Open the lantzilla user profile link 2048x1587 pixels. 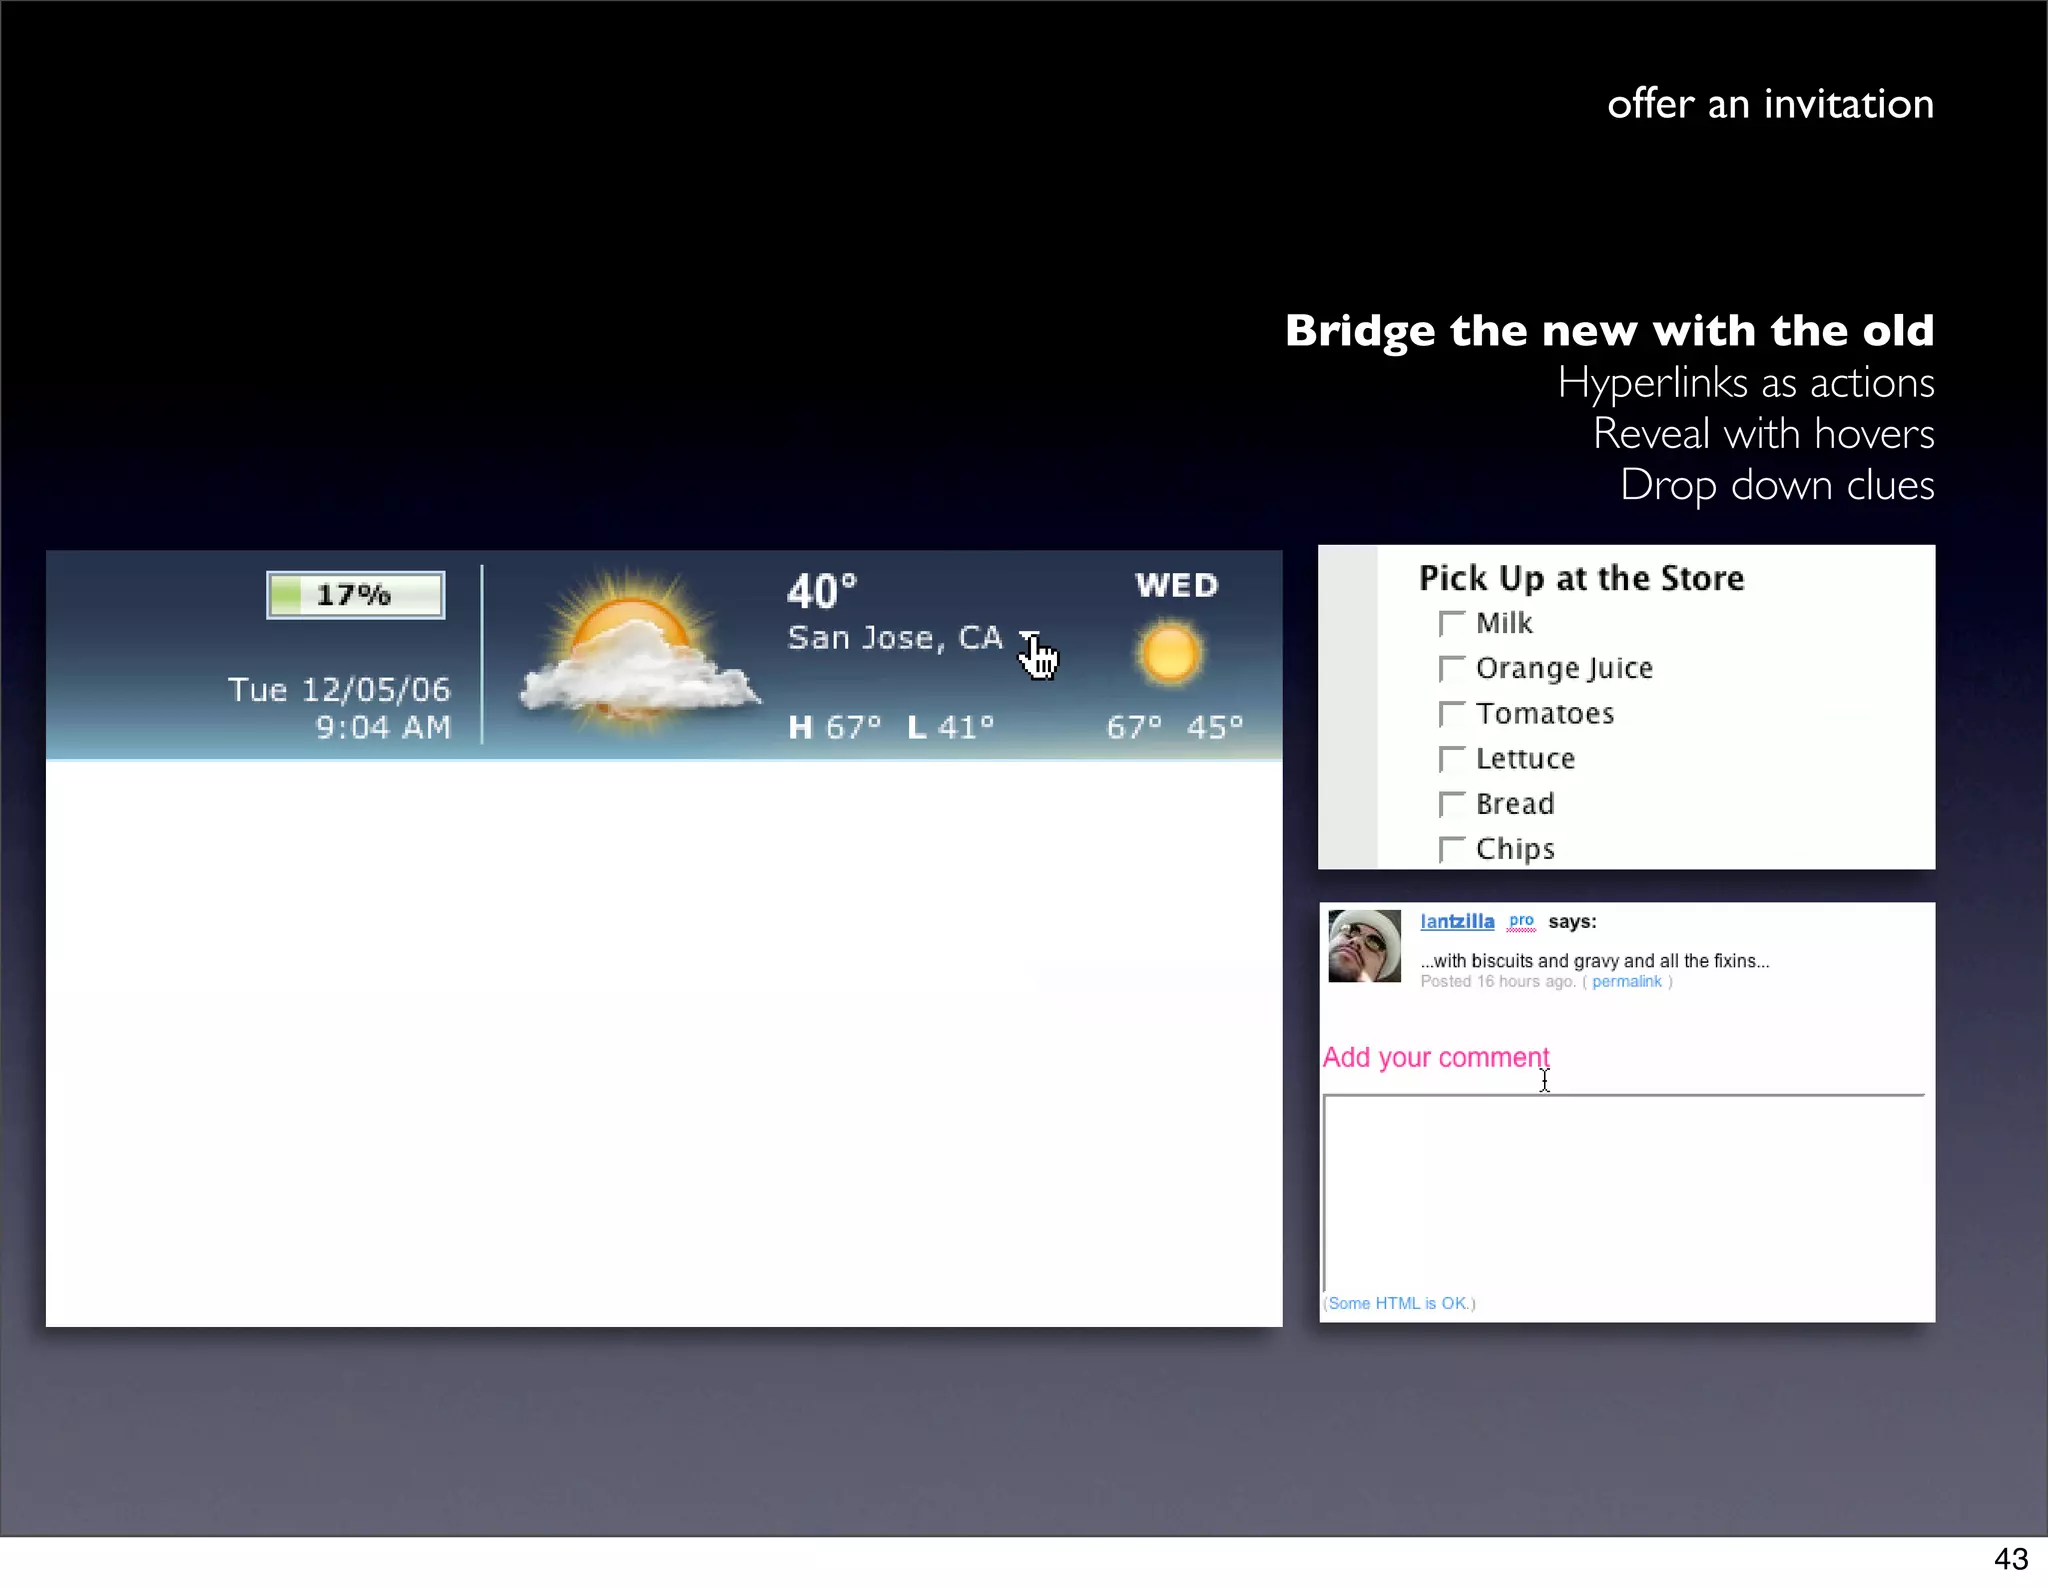[1457, 922]
